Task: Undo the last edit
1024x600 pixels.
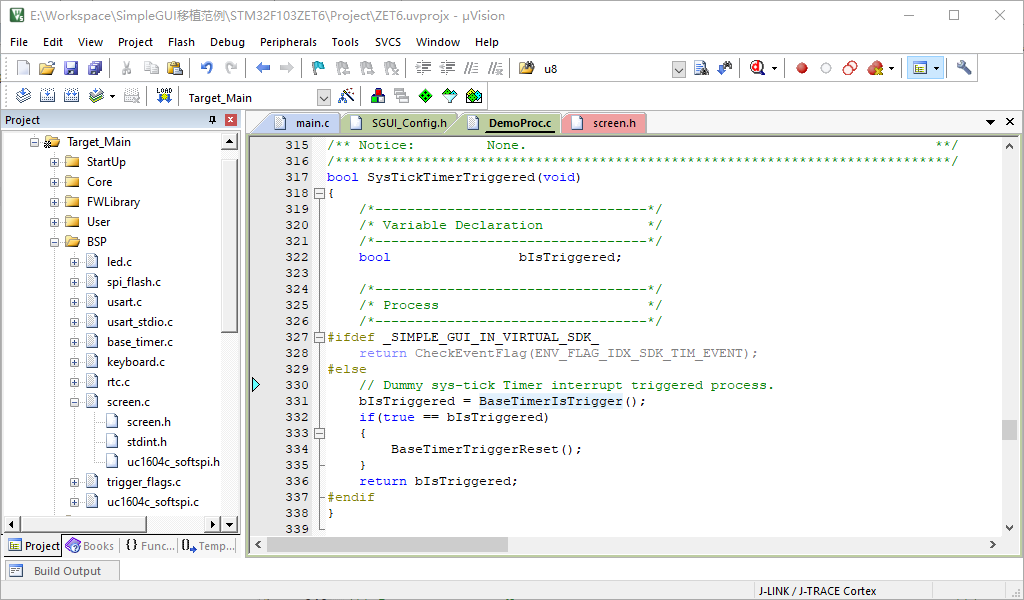Action: pos(206,68)
